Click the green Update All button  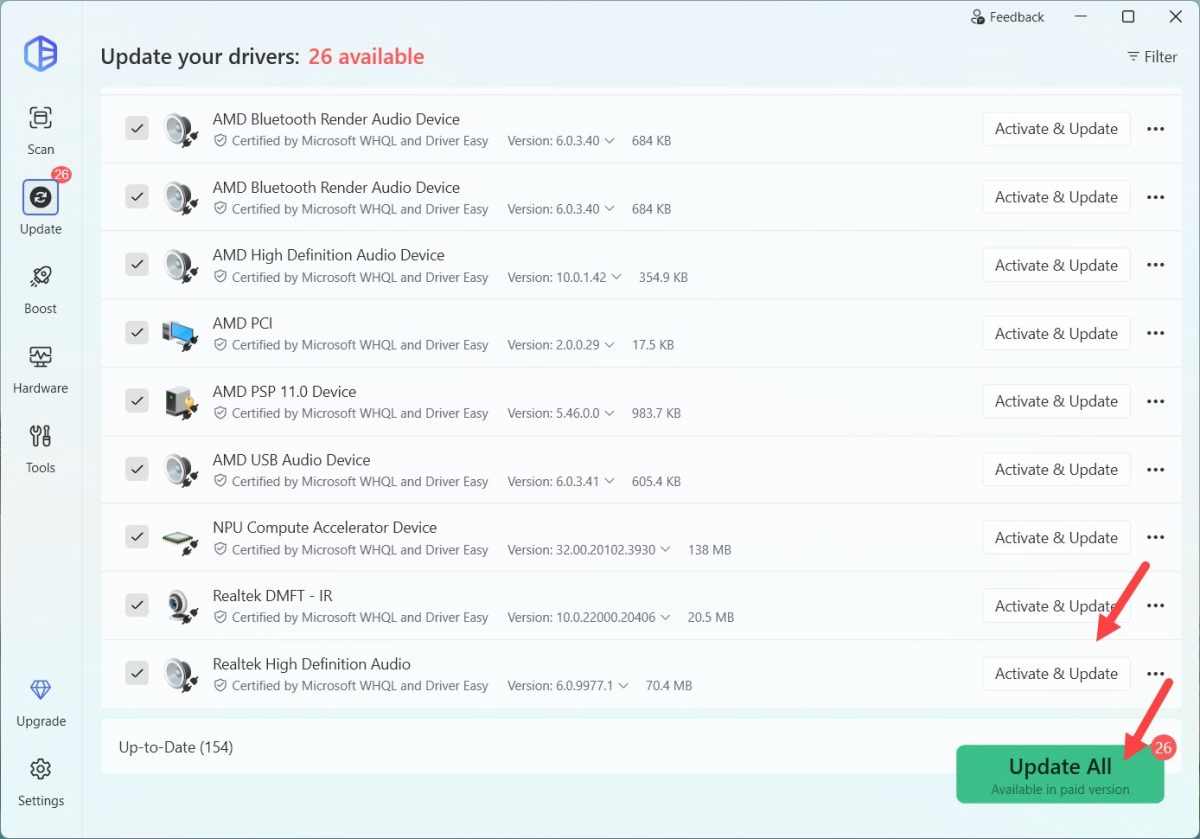[x=1060, y=774]
